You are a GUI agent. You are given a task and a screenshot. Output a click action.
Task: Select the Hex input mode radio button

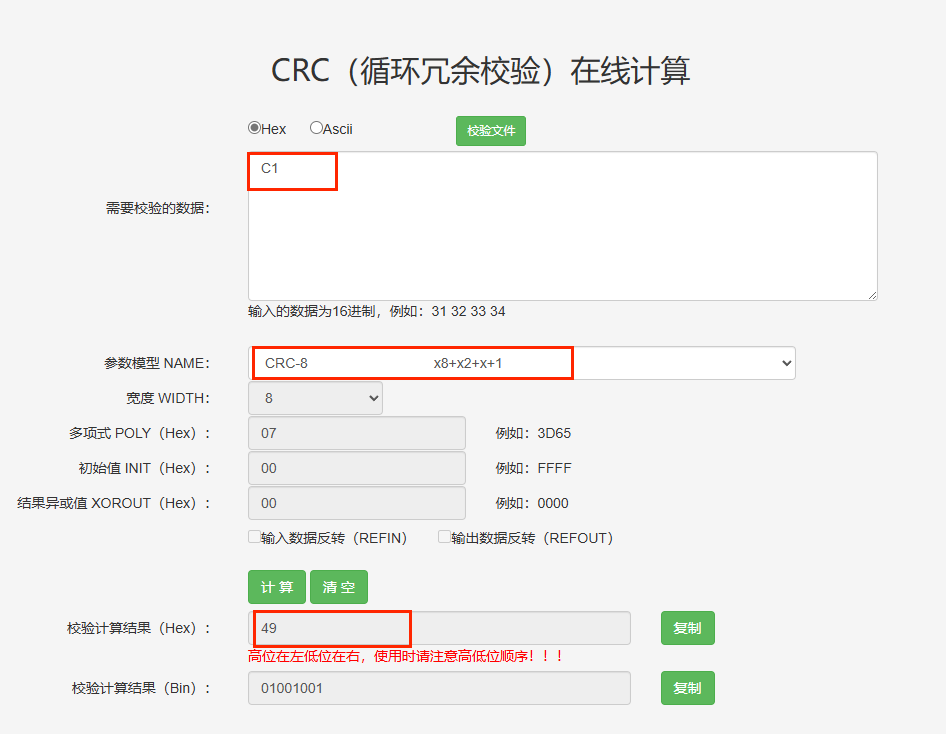pos(254,128)
